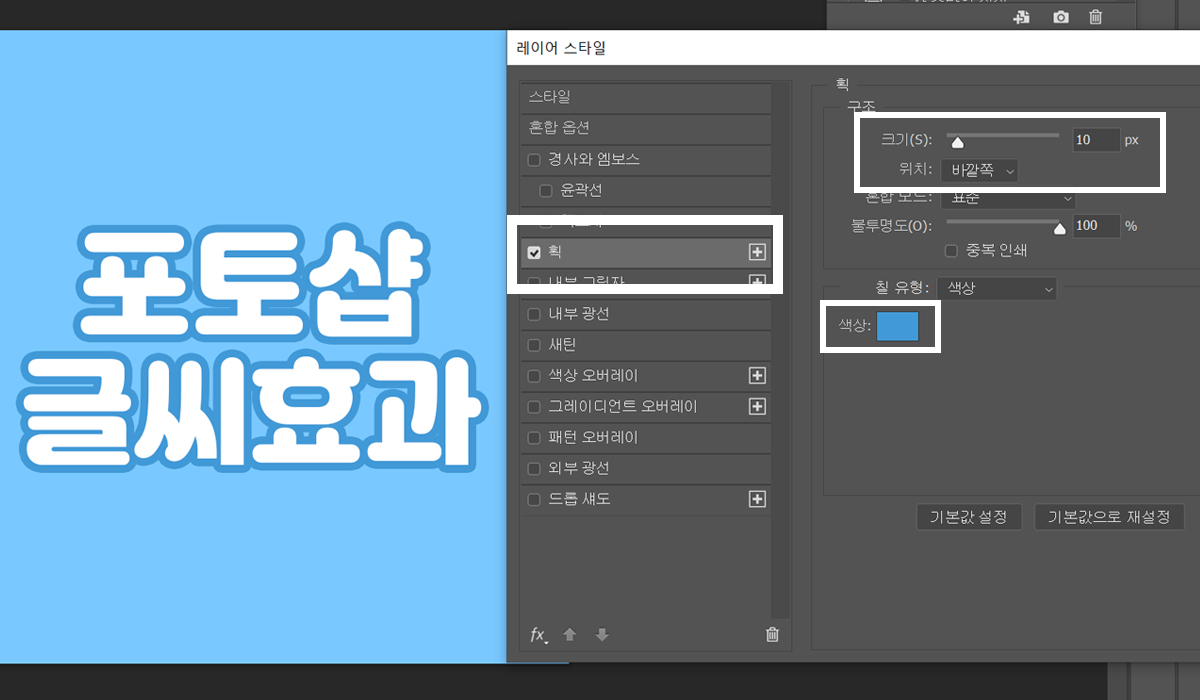Screen dimensions: 1200x700
Task: Click the plus icon next to 색상 오버레이
Action: point(757,376)
